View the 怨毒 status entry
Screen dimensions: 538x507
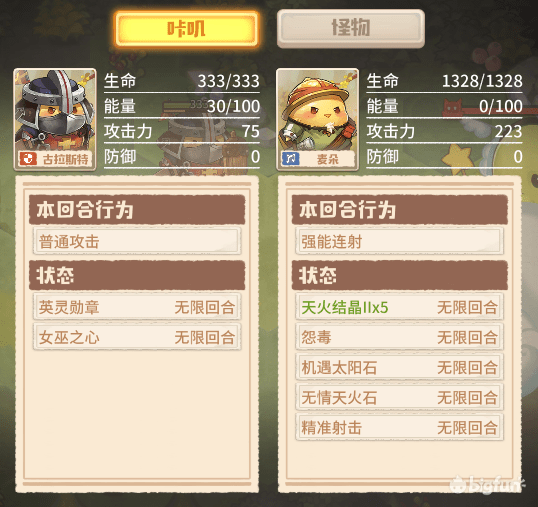click(x=399, y=337)
